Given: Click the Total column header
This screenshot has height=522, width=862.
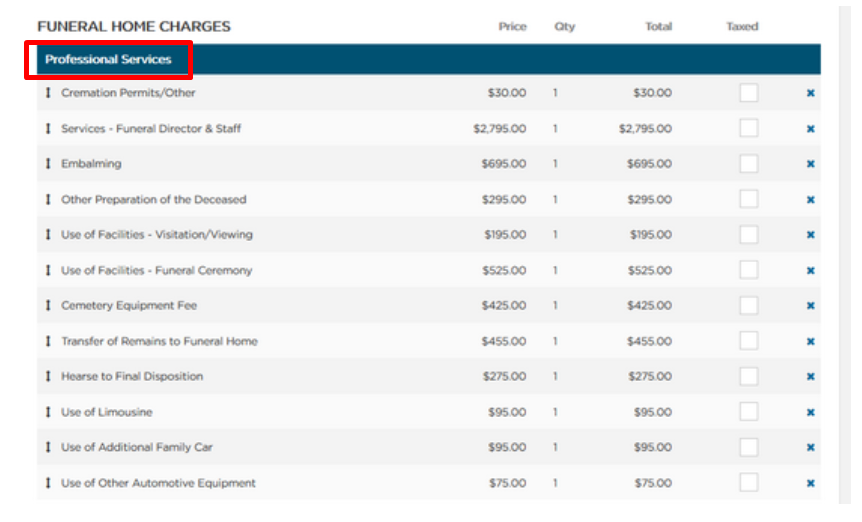Looking at the screenshot, I should (x=659, y=26).
